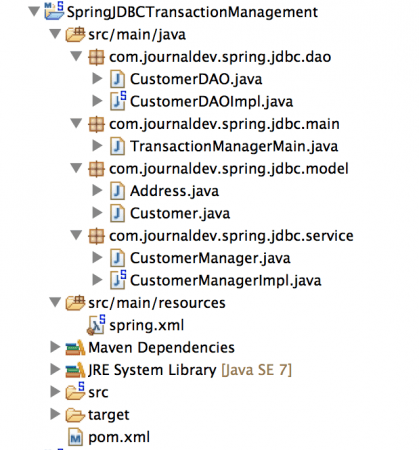
Task: Select the com.journaldev.spring.jdbc.service package label
Action: [231, 236]
